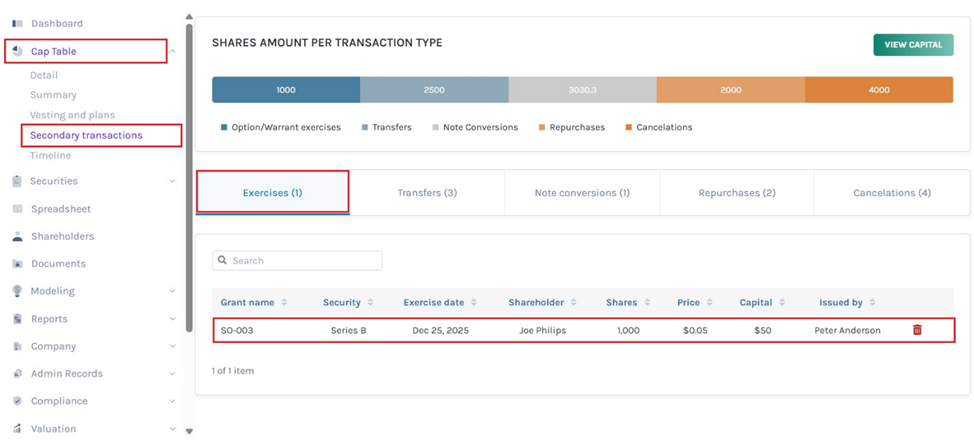Click the 2000 repurchases bar segment
Image resolution: width=974 pixels, height=444 pixels.
tap(730, 89)
